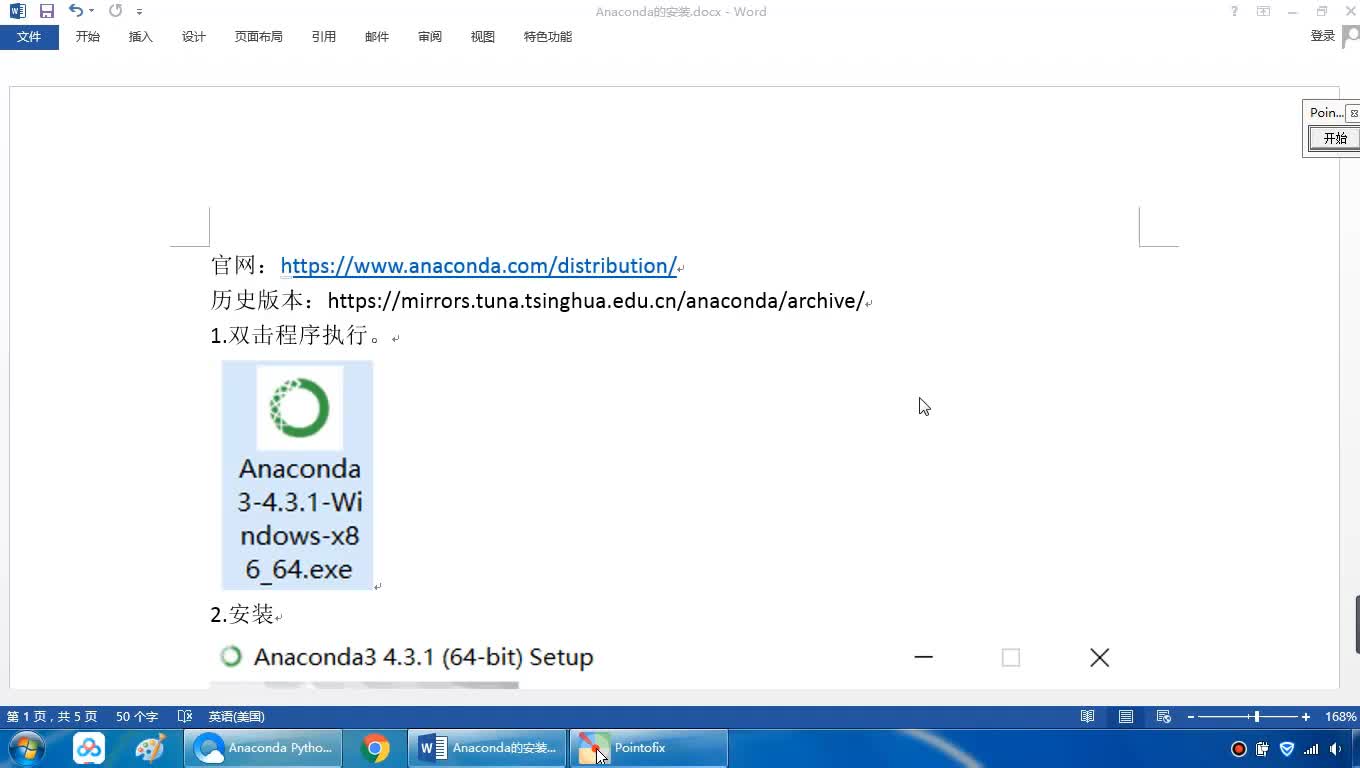Click the anaconda.com distribution hyperlink
Screen dimensions: 1360x768
[x=478, y=266]
